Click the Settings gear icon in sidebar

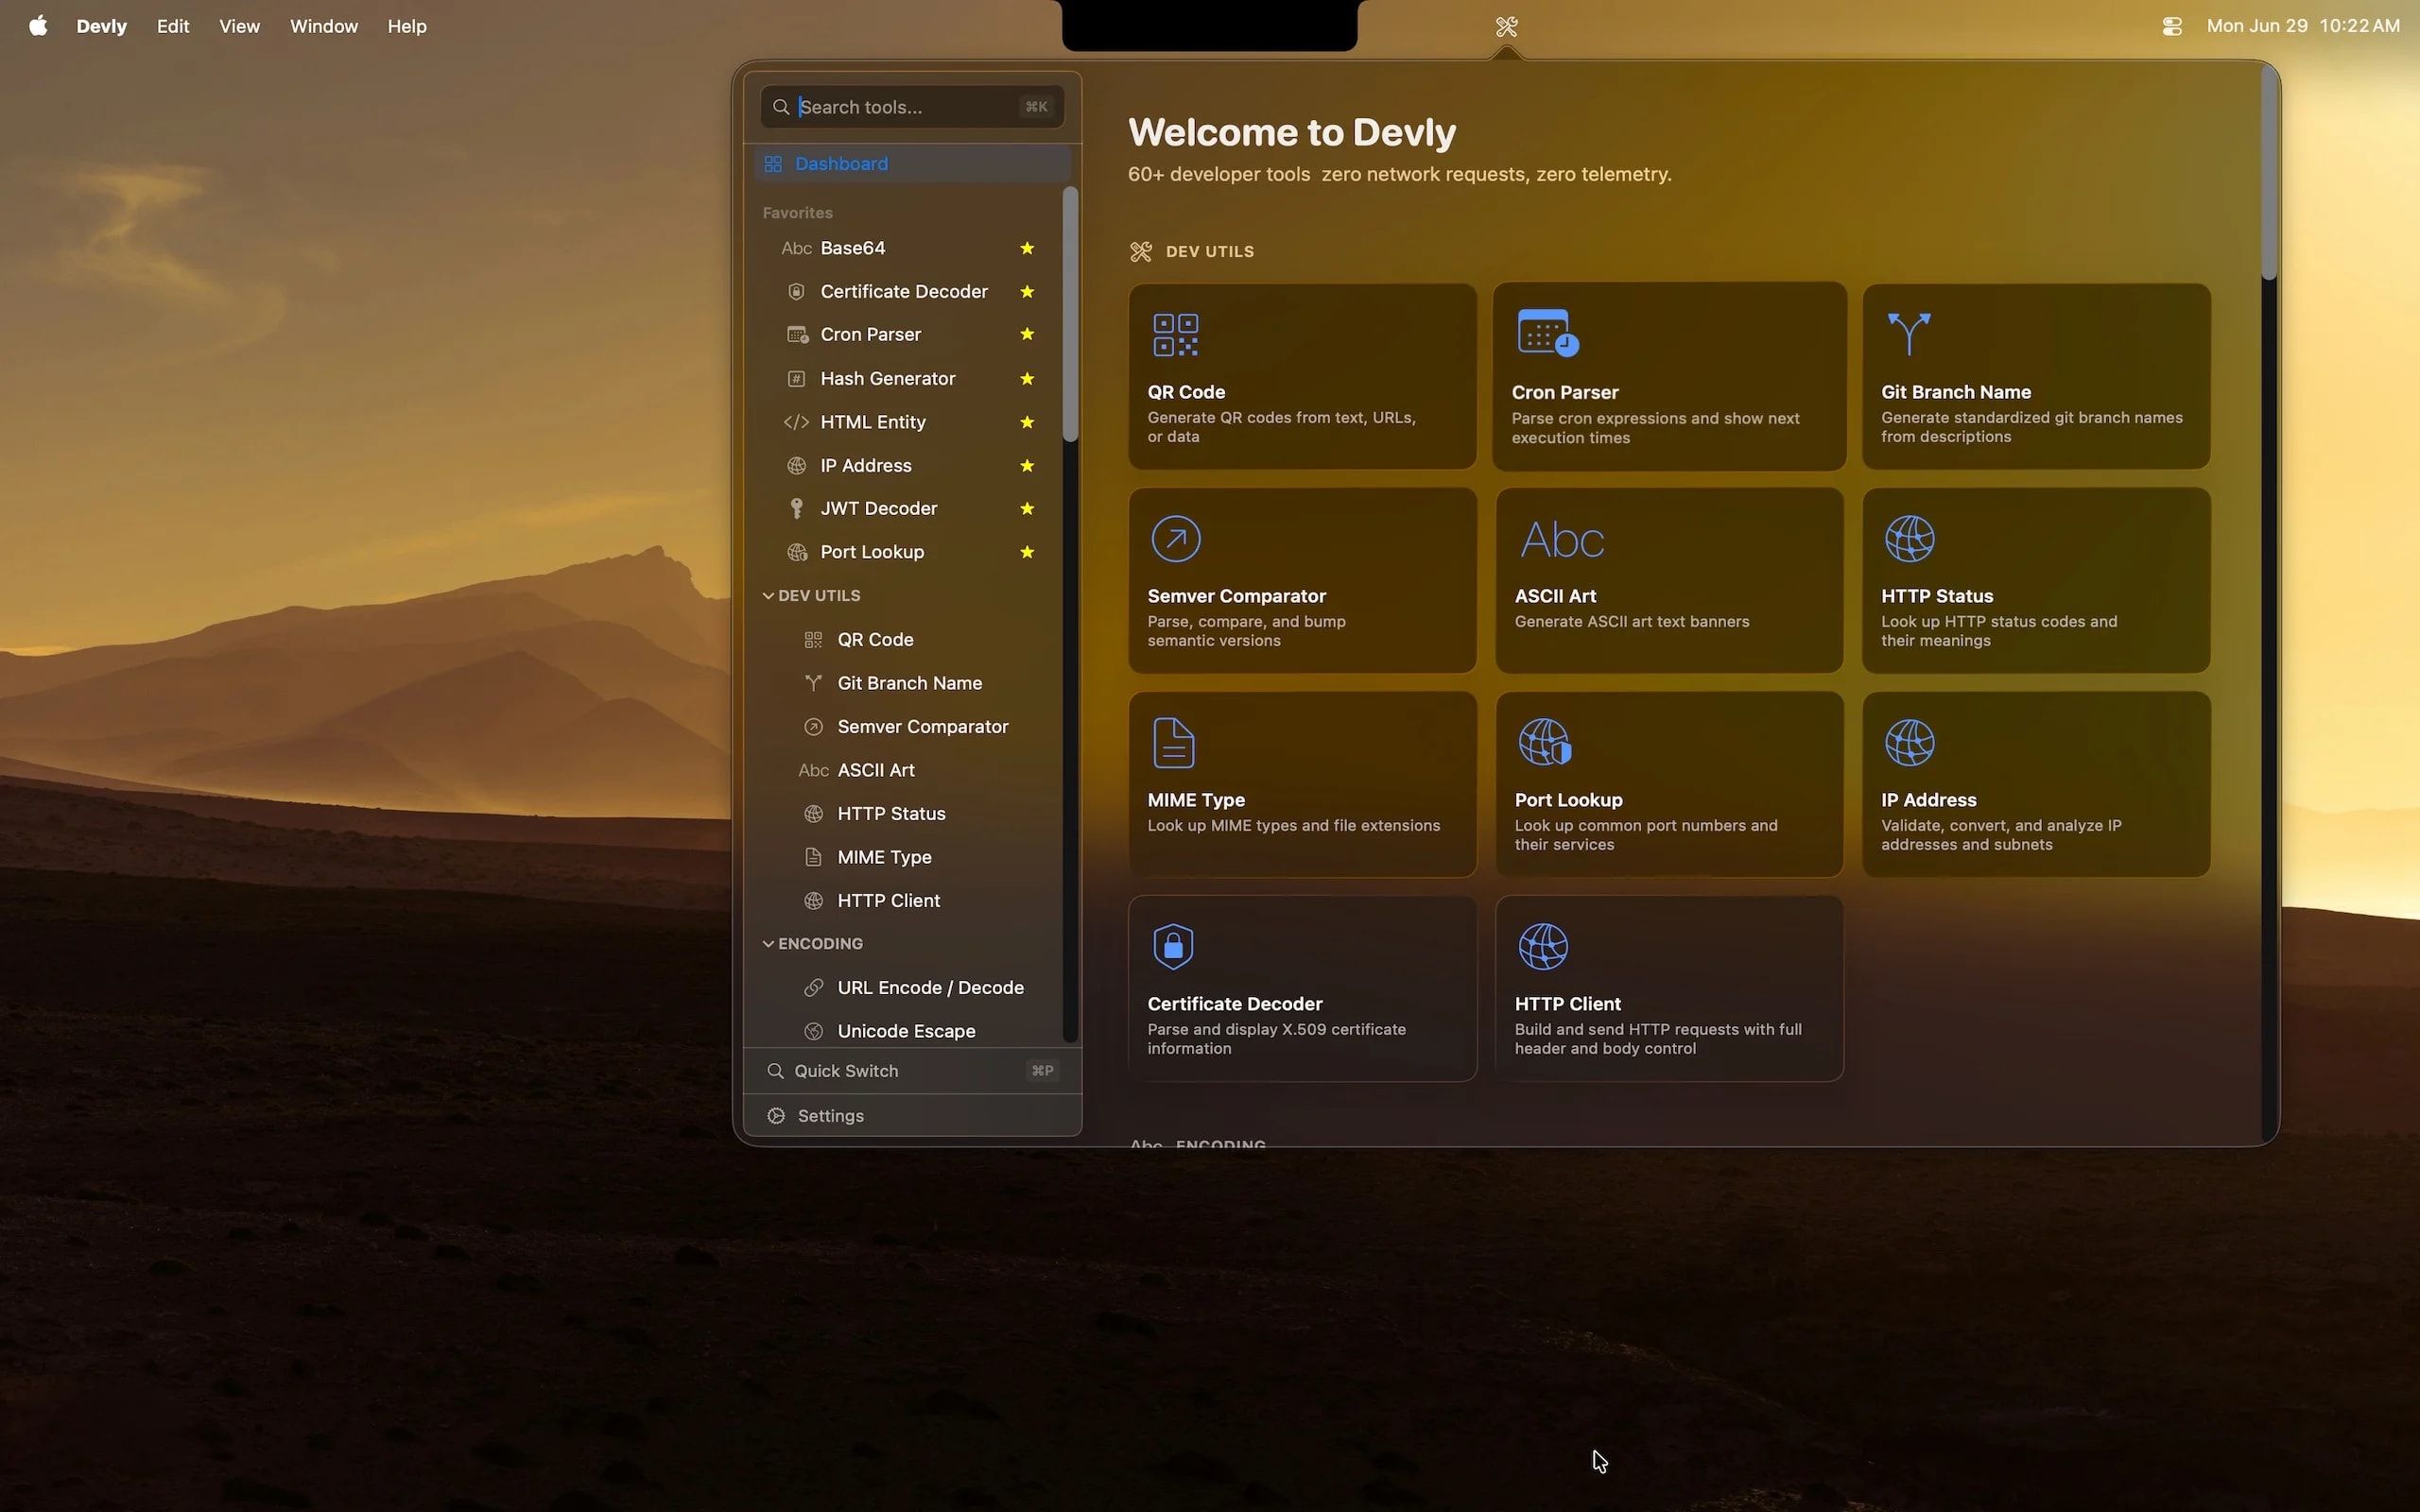point(776,1116)
